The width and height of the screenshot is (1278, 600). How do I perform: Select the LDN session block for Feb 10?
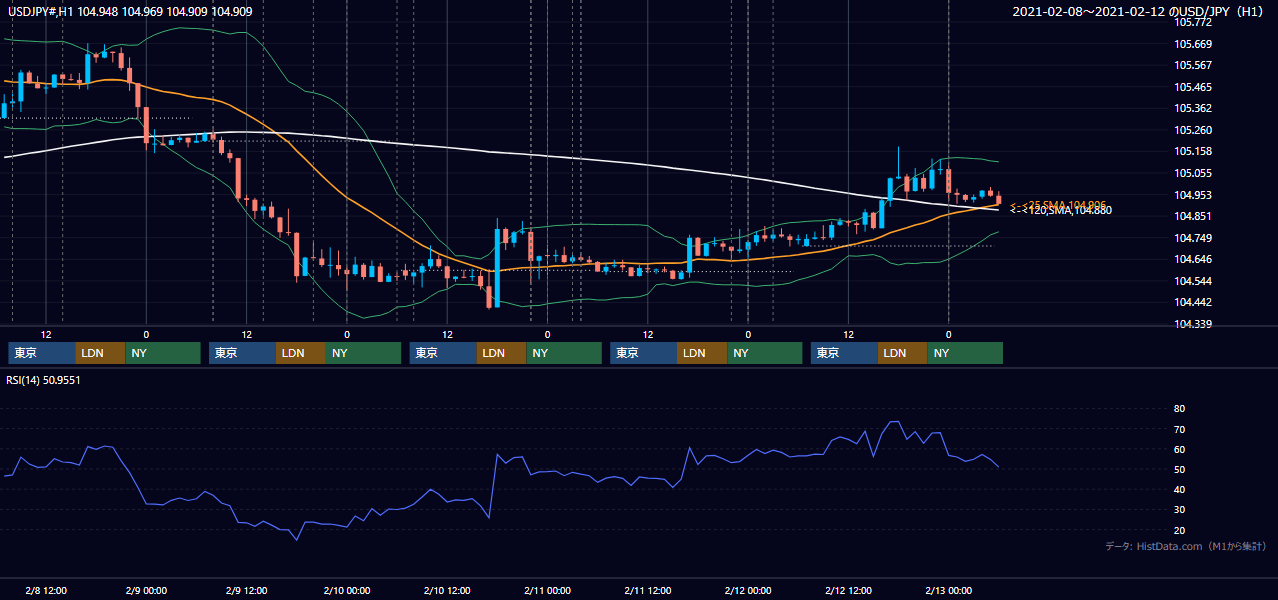[x=502, y=353]
